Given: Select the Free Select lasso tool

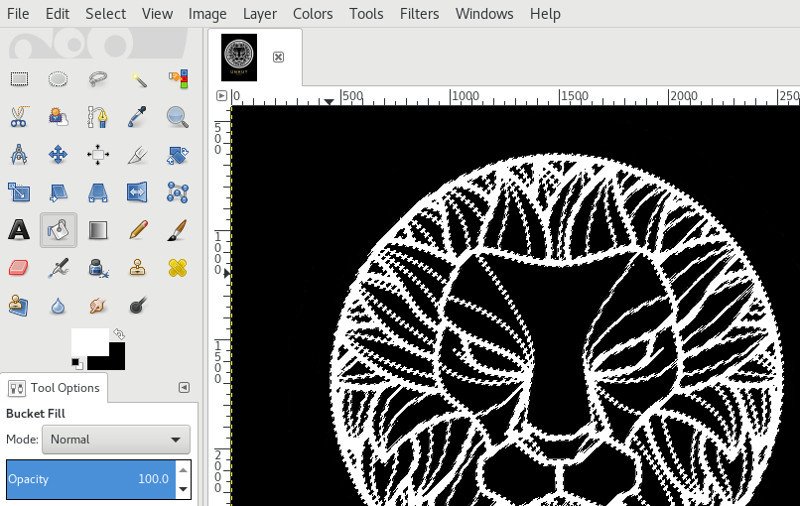Looking at the screenshot, I should (98, 79).
